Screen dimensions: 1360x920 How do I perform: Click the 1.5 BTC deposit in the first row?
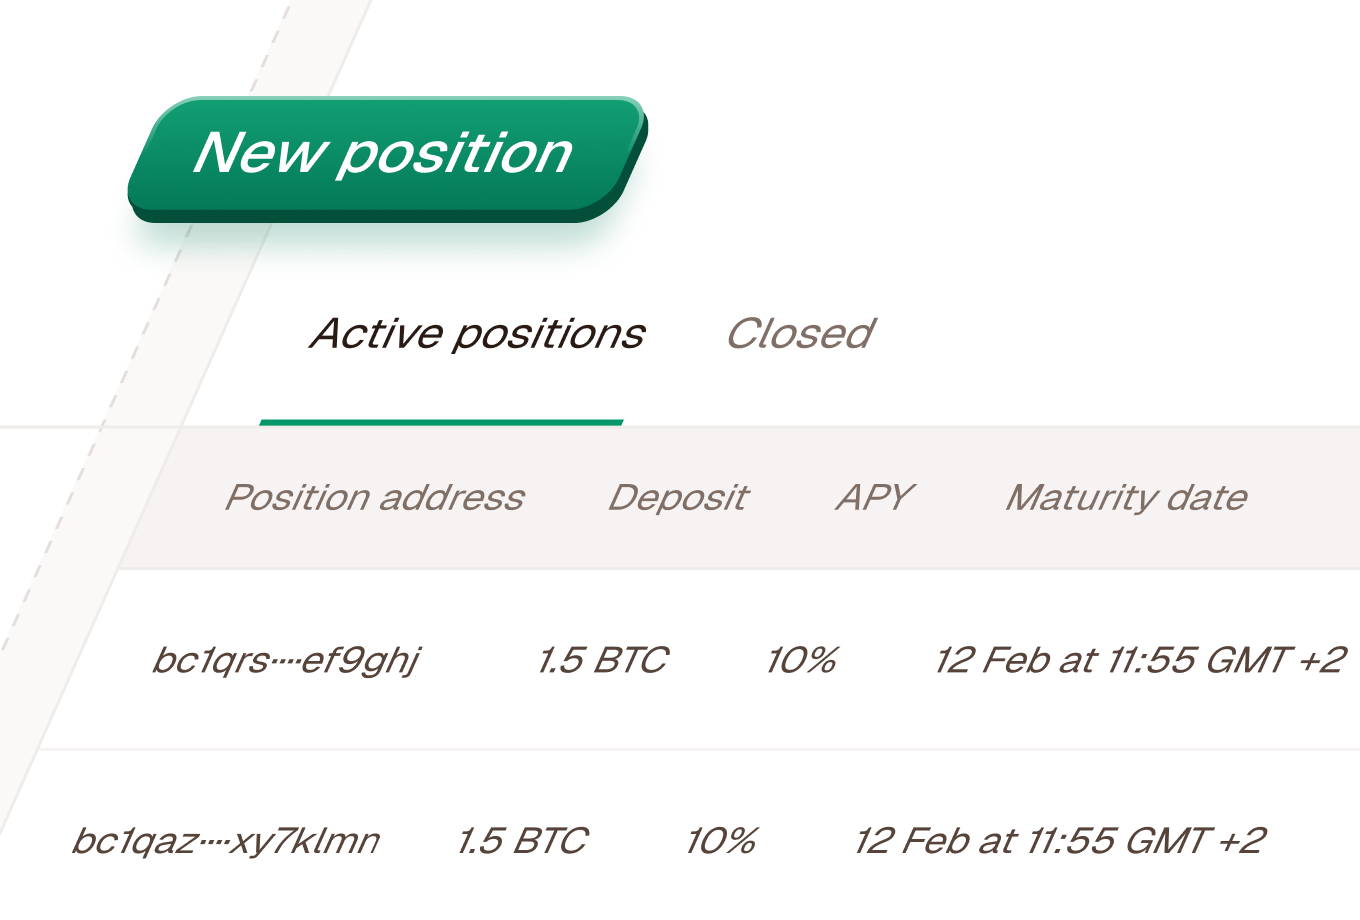click(602, 661)
